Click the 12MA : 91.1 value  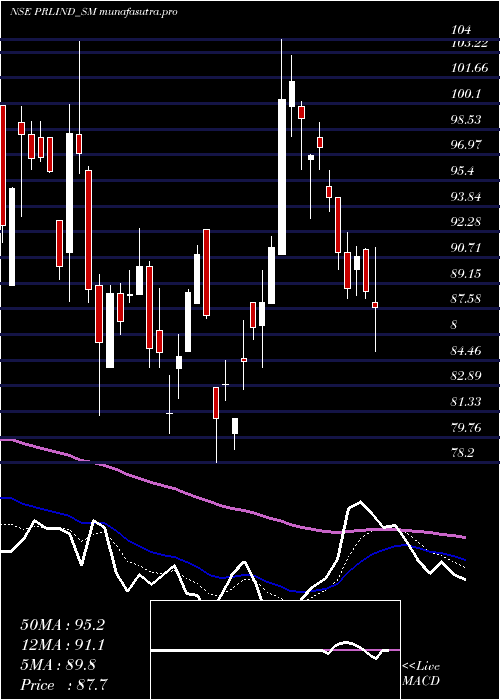(62, 645)
